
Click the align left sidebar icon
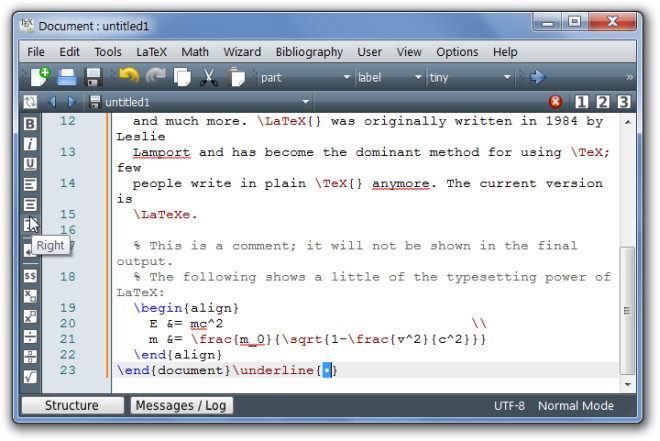coord(30,184)
